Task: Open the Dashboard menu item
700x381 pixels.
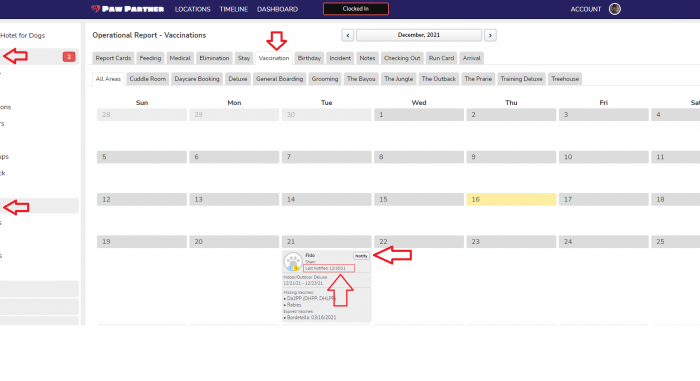Action: coord(277,9)
